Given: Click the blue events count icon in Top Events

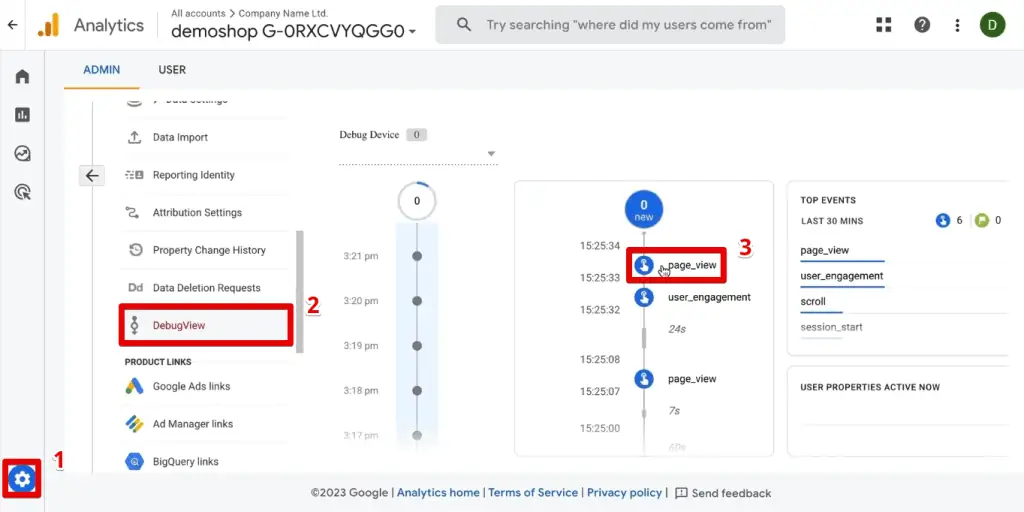Looking at the screenshot, I should (942, 221).
